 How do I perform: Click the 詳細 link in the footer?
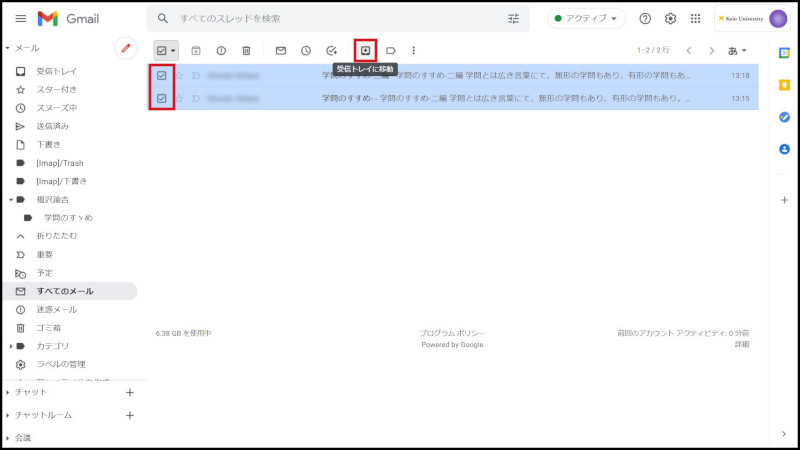tap(741, 344)
